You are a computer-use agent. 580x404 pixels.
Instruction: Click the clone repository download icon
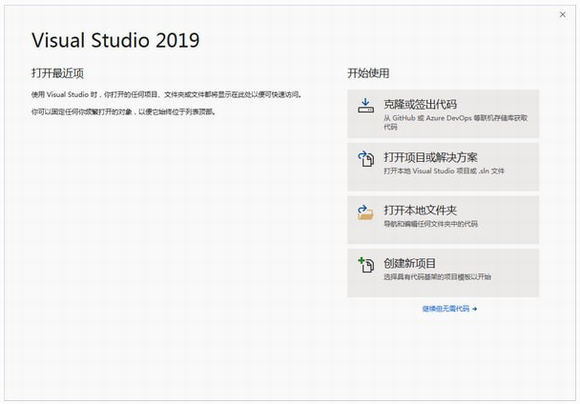click(x=365, y=106)
